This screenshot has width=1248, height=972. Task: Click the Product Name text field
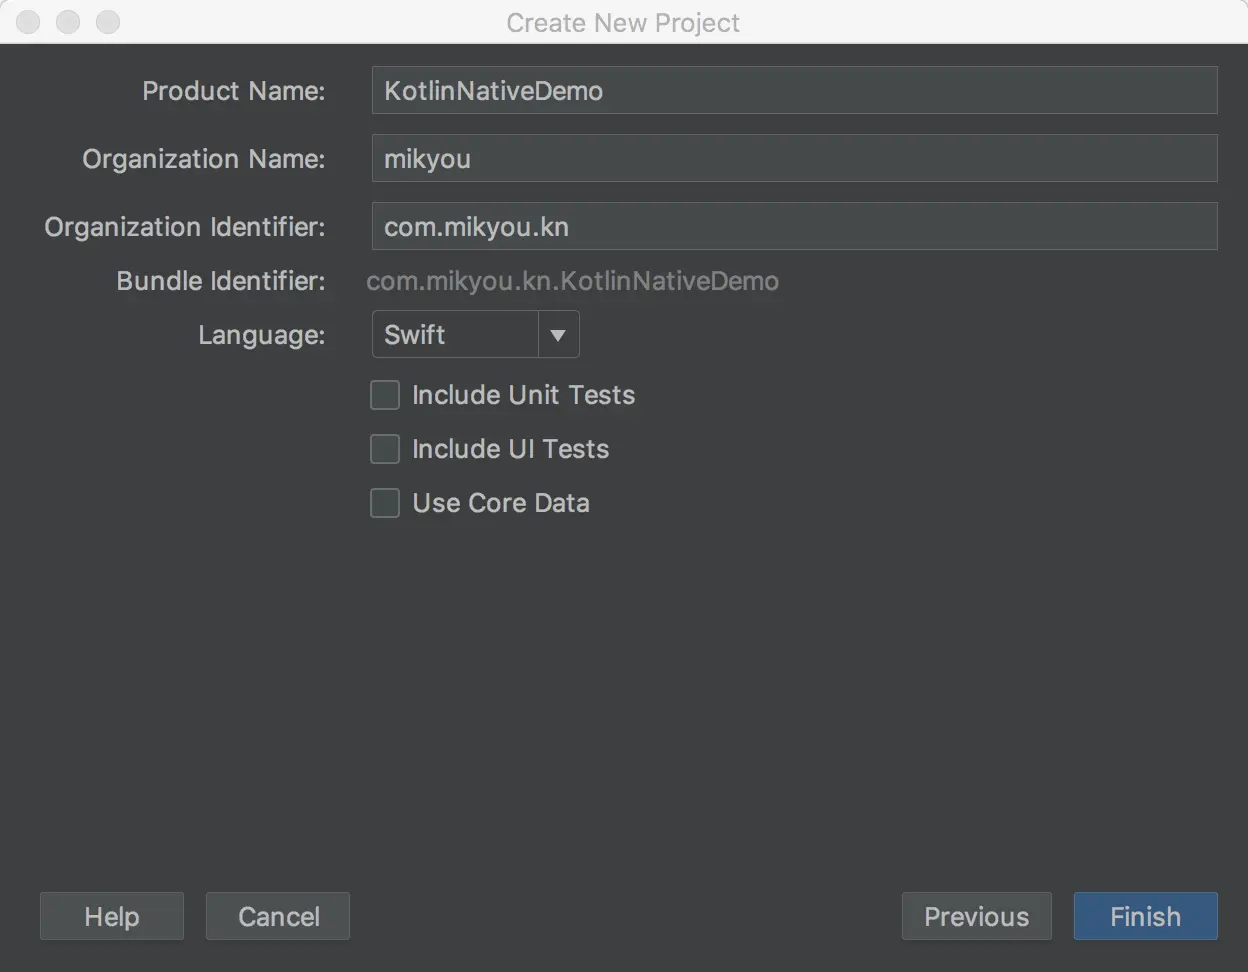(794, 91)
